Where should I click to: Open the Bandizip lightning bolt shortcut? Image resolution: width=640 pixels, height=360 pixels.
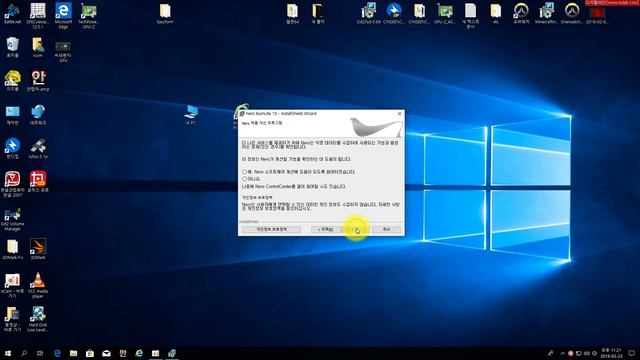[12, 148]
